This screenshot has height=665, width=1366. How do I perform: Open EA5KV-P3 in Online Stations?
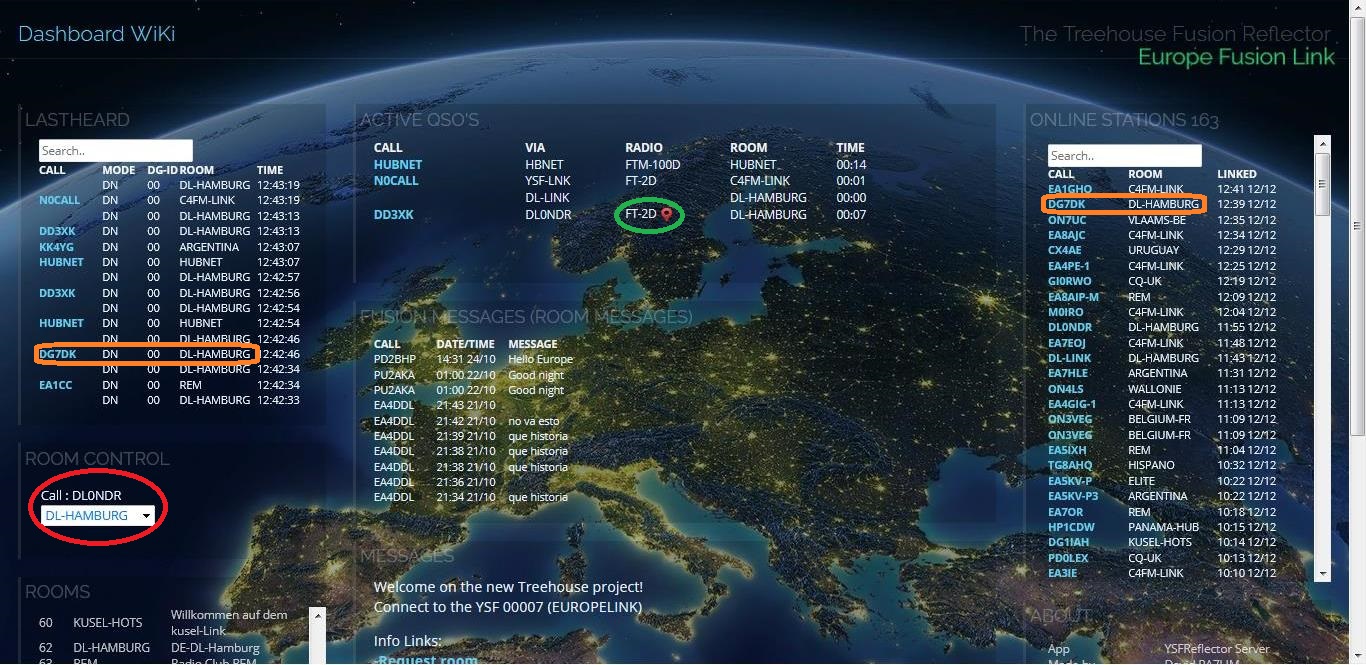pyautogui.click(x=1073, y=496)
